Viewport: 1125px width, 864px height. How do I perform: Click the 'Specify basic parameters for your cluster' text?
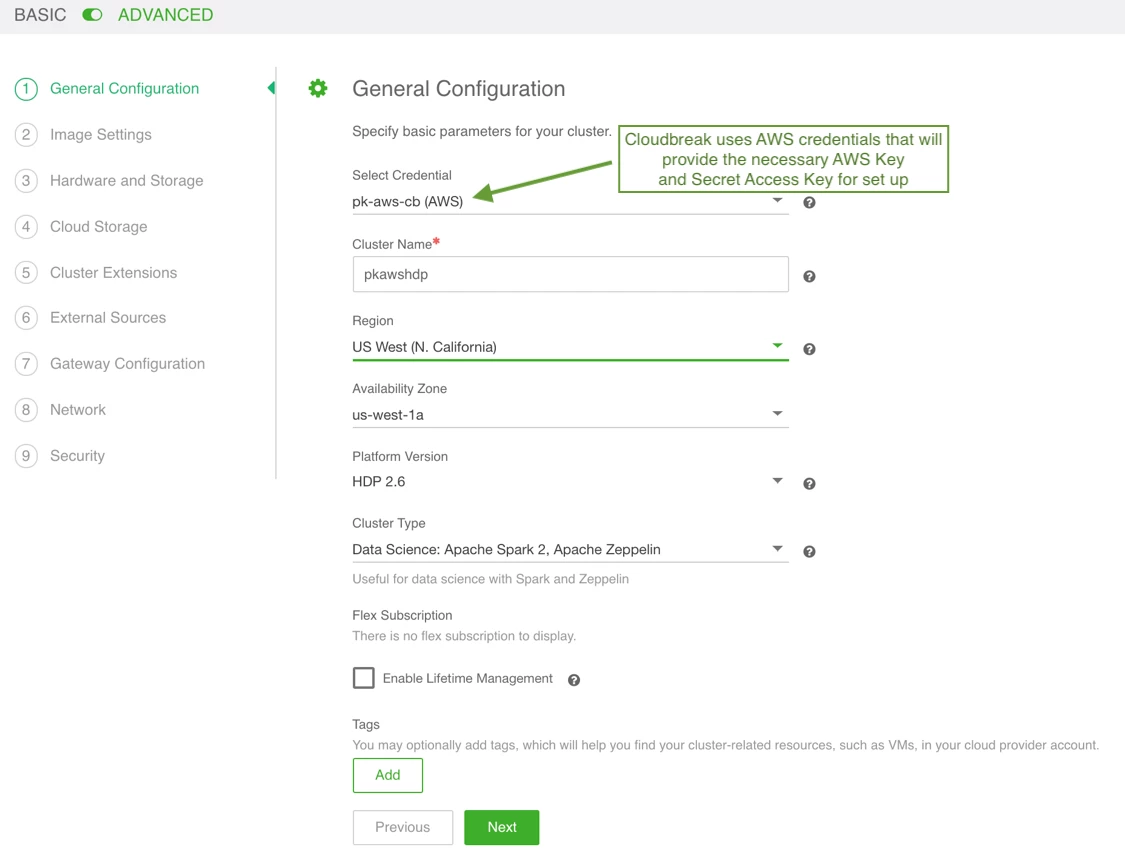pos(481,131)
